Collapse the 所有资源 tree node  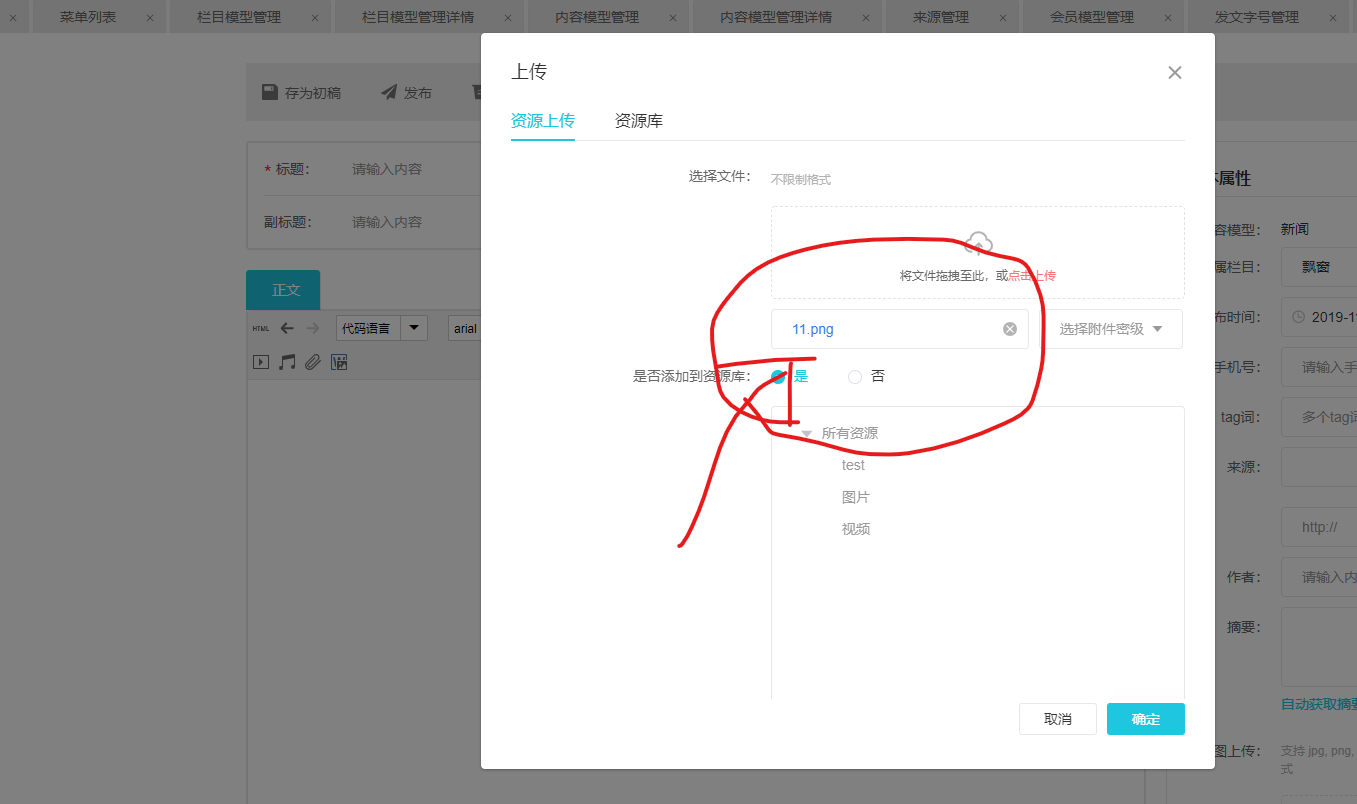pyautogui.click(x=807, y=434)
